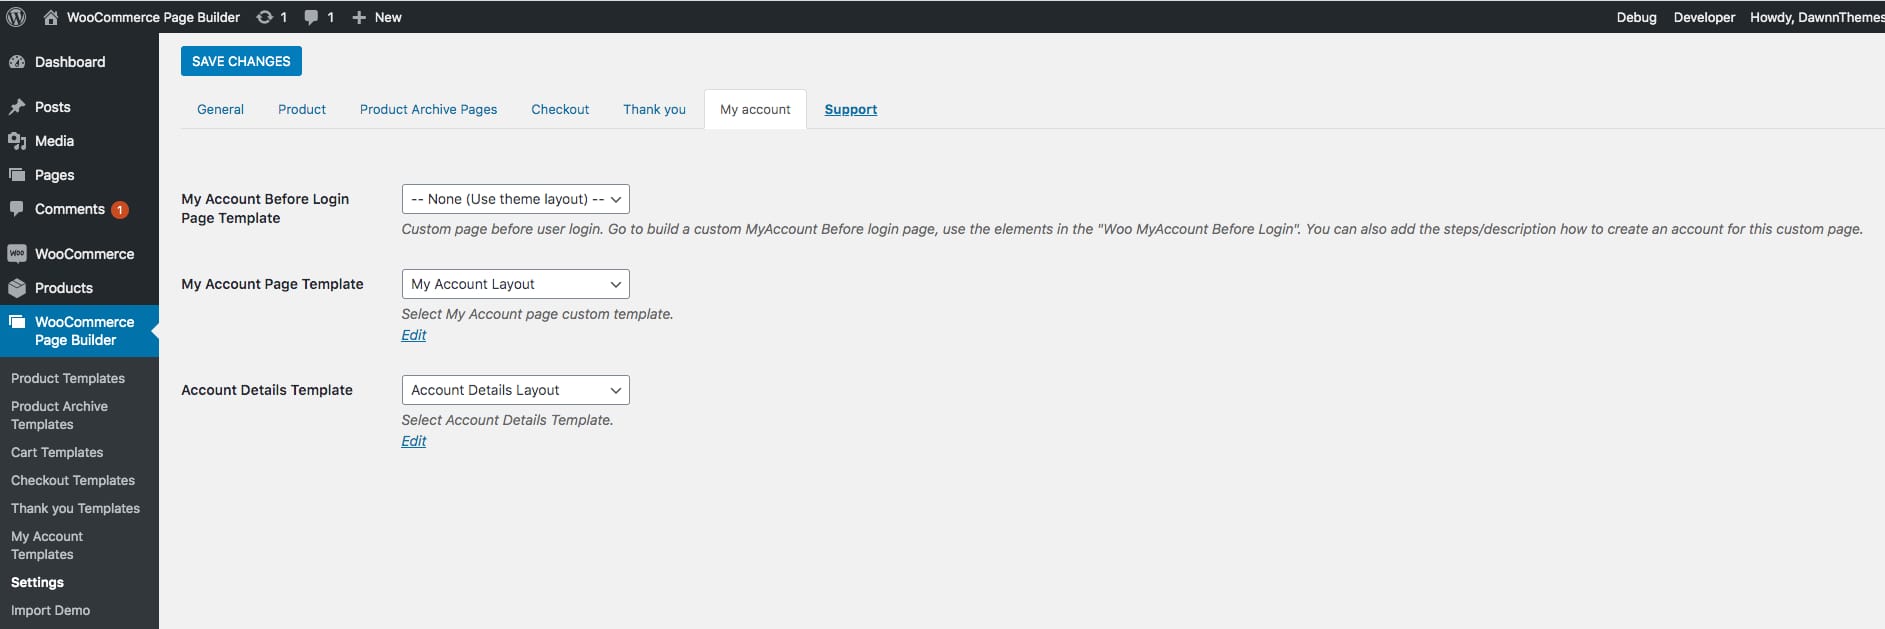
Task: Open the Support tab link
Action: tap(850, 110)
